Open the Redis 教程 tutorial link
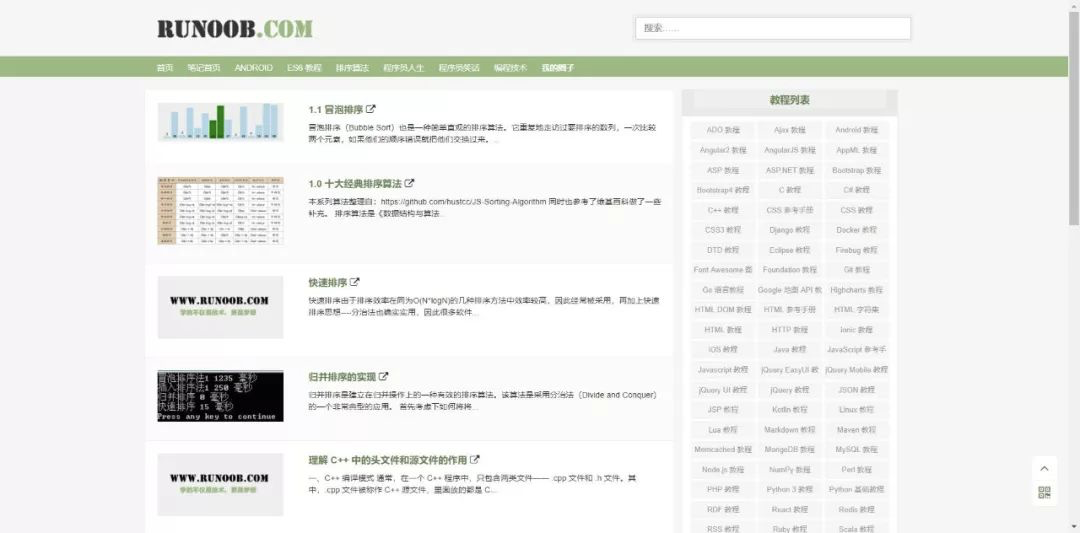This screenshot has height=533, width=1080. point(856,509)
